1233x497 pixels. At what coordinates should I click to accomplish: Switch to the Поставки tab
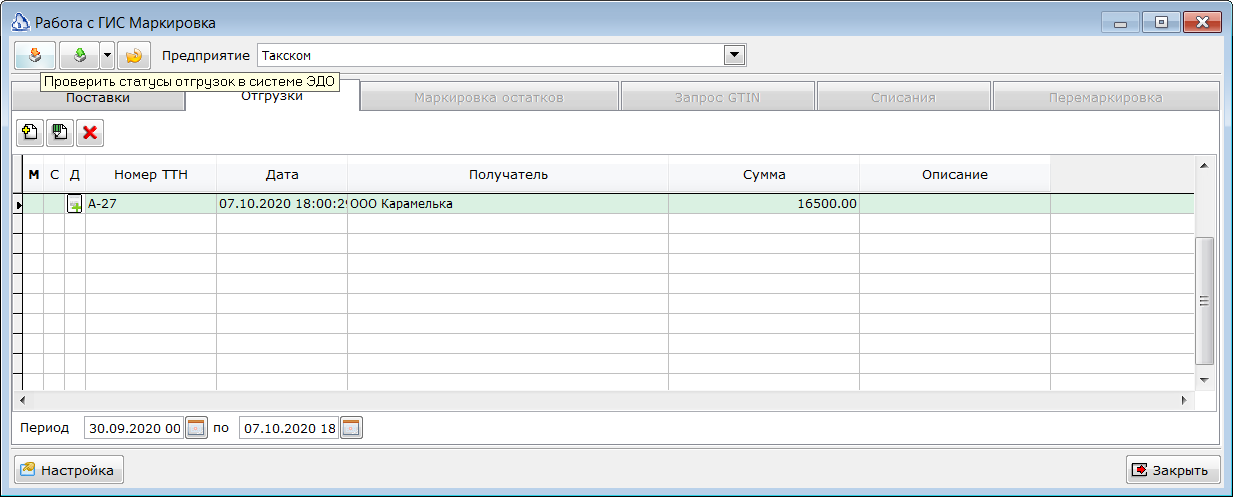click(x=98, y=98)
